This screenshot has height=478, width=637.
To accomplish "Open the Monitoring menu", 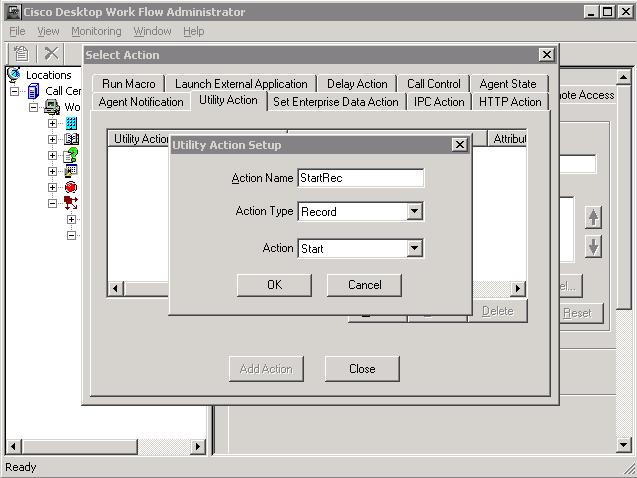I will (96, 31).
